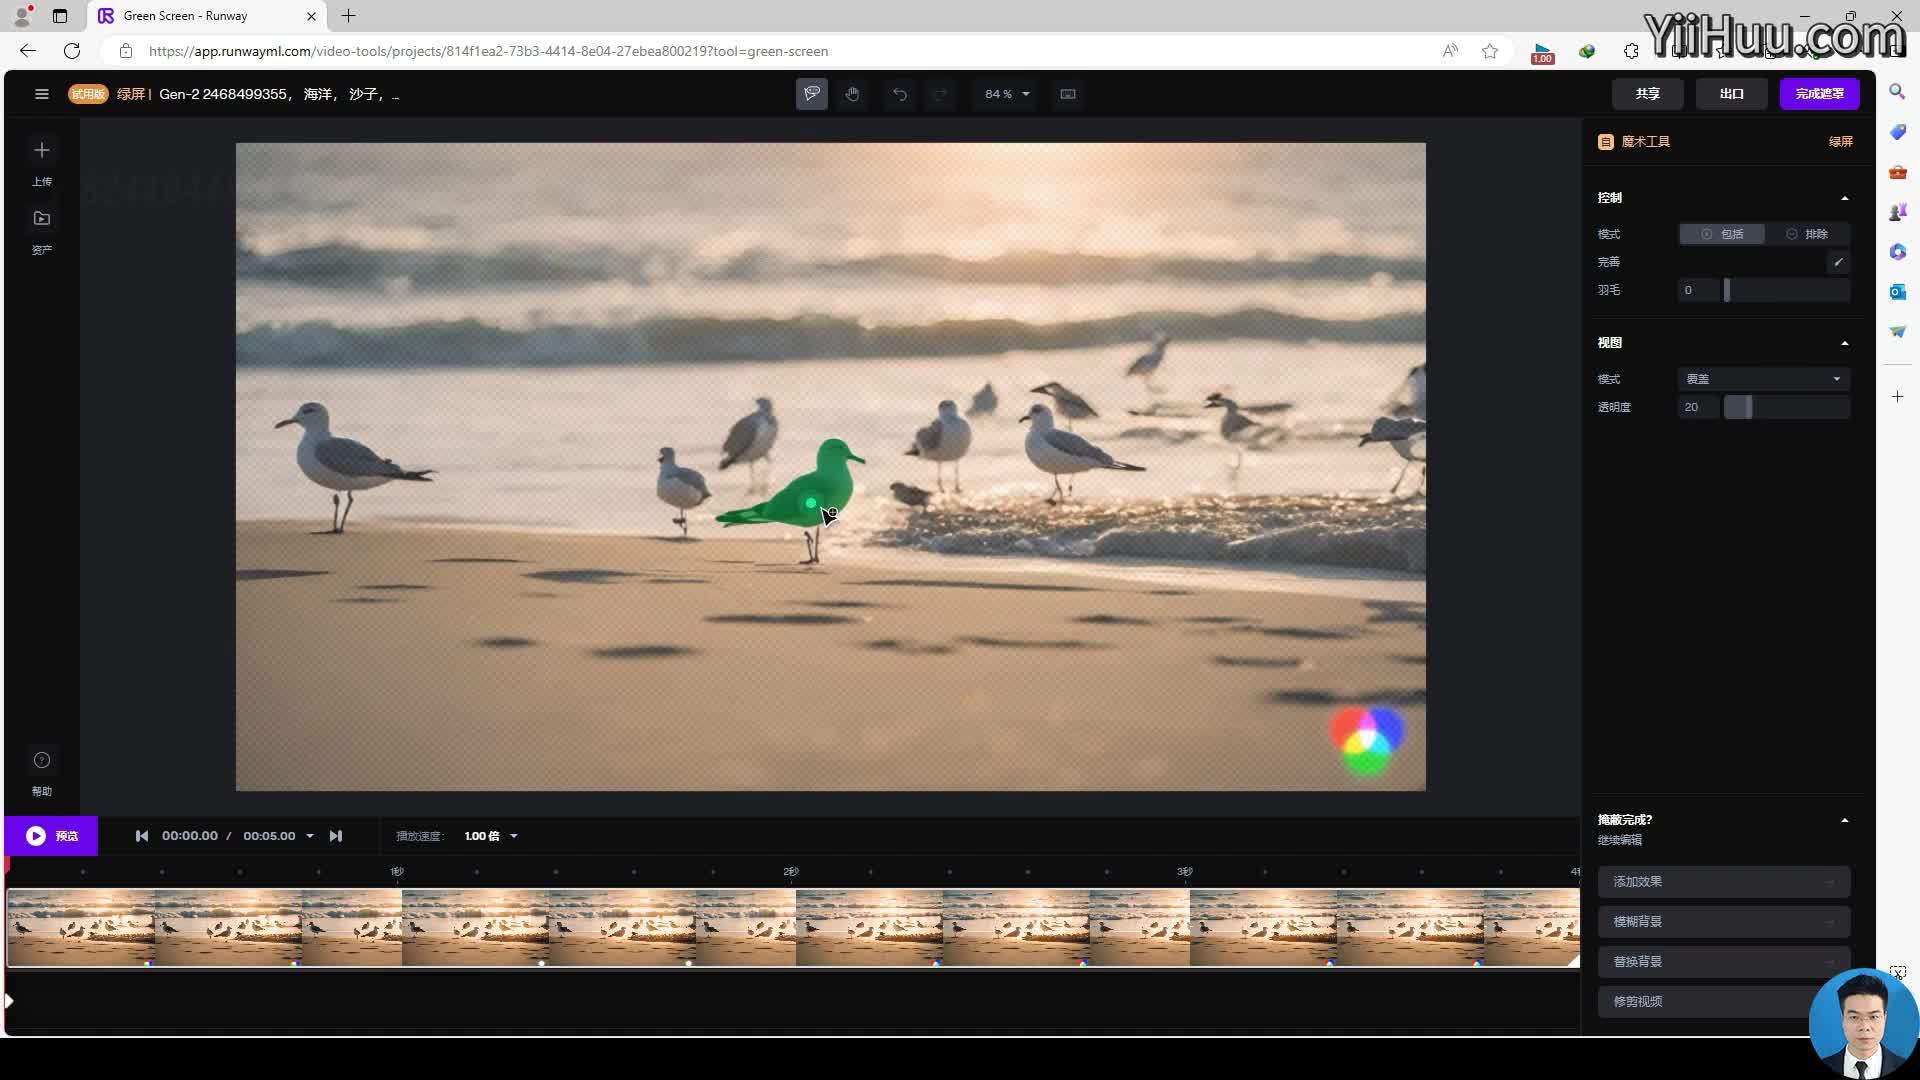This screenshot has width=1920, height=1080.
Task: Select the hand pan tool
Action: [852, 94]
